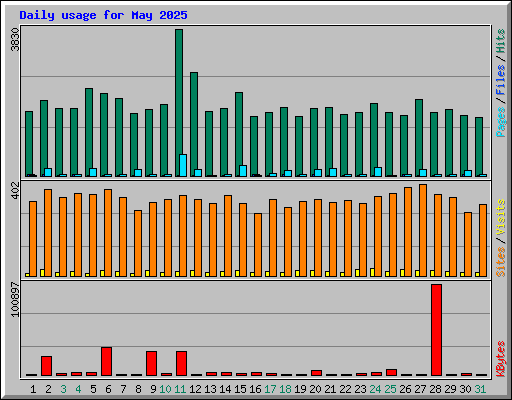Click green weekend day label 3
The width and height of the screenshot is (512, 400).
pyautogui.click(x=63, y=389)
